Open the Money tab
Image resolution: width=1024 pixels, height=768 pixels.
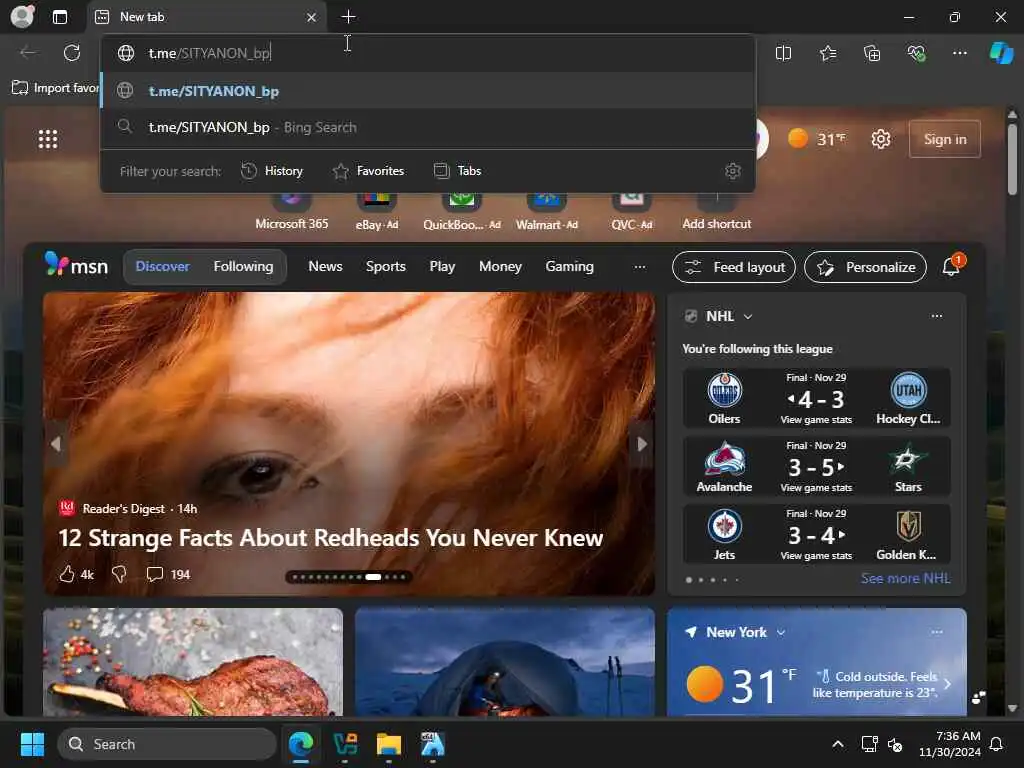500,266
